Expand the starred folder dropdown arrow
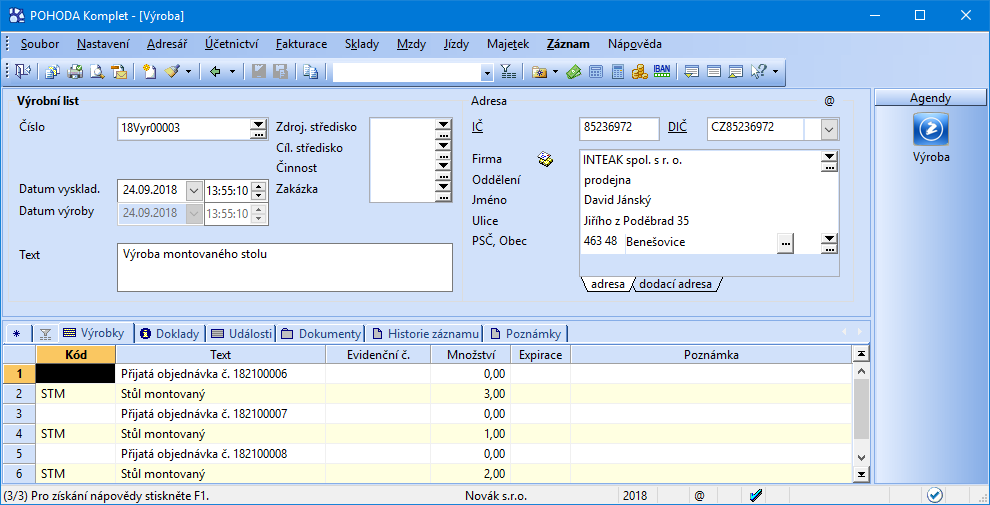The height and width of the screenshot is (505, 990). tap(555, 72)
